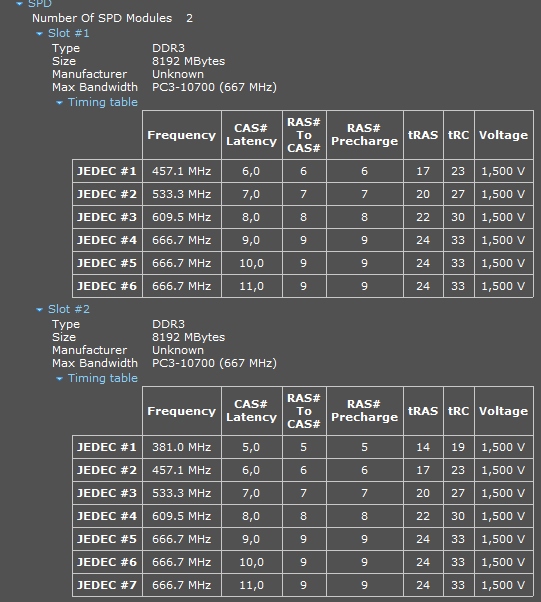Collapse the Slot #1 tree arrow
The height and width of the screenshot is (602, 541).
coord(39,34)
